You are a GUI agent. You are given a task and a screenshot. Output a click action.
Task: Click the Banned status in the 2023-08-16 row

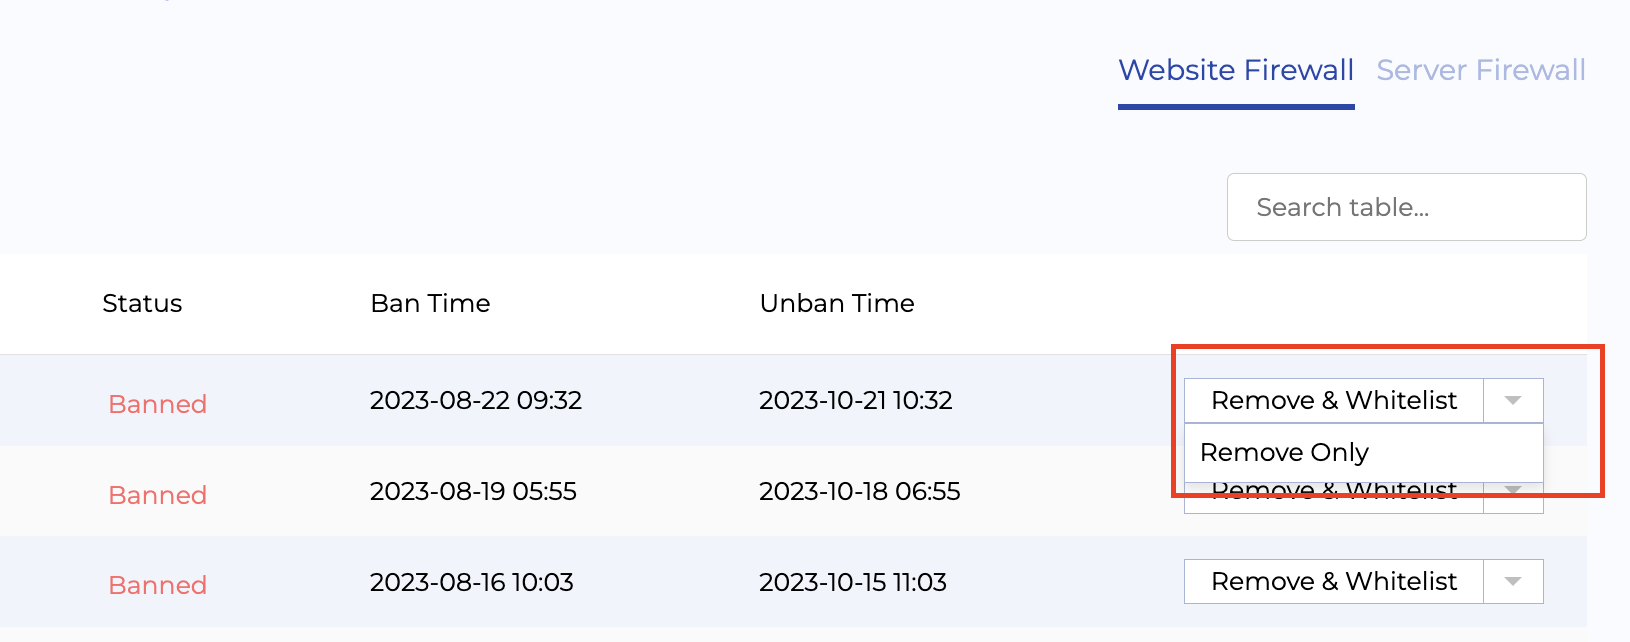[157, 585]
